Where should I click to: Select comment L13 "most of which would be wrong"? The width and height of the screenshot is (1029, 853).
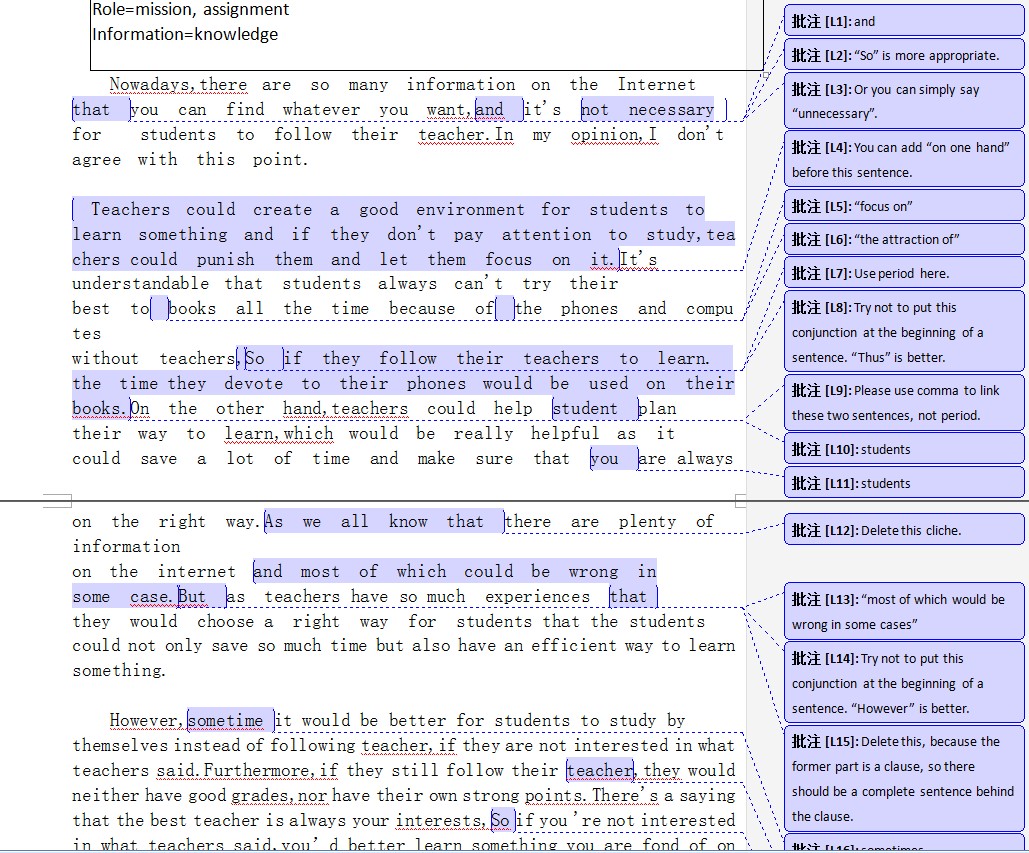pos(904,612)
